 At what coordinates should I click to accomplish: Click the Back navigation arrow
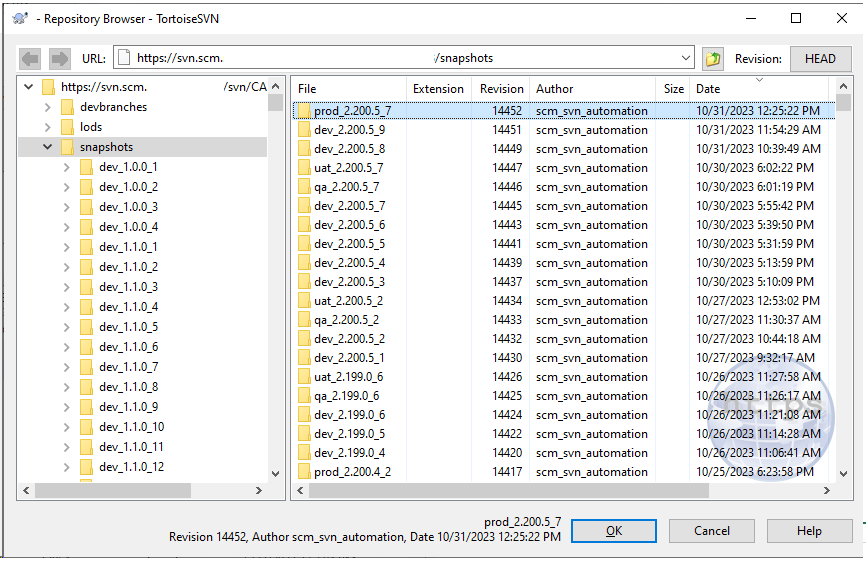point(30,59)
